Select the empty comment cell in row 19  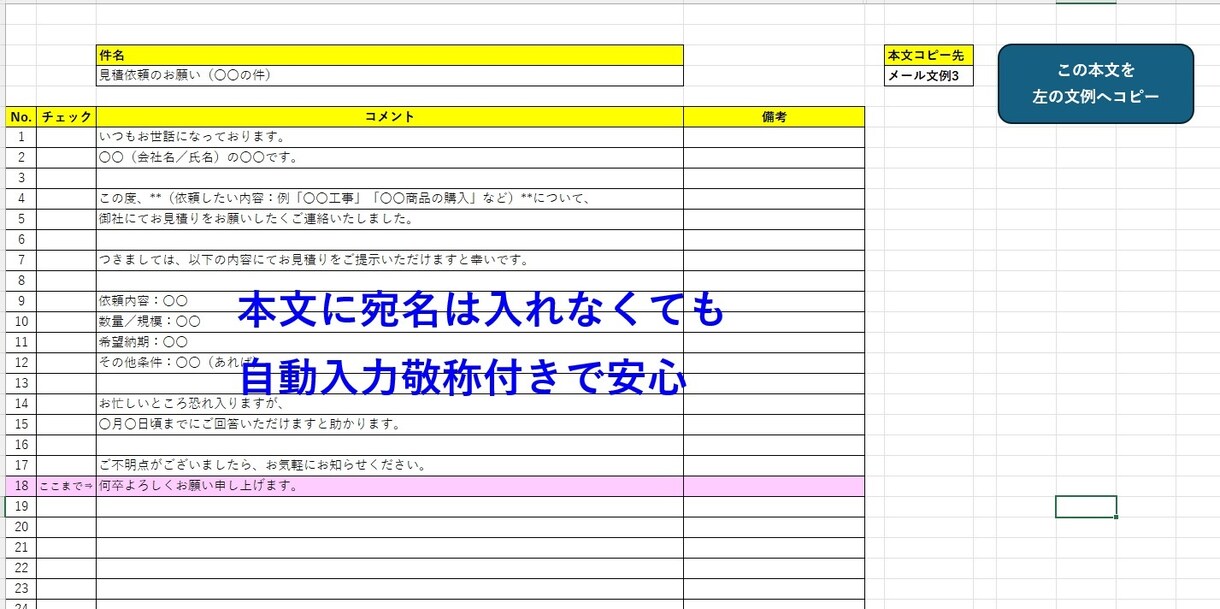[390, 506]
